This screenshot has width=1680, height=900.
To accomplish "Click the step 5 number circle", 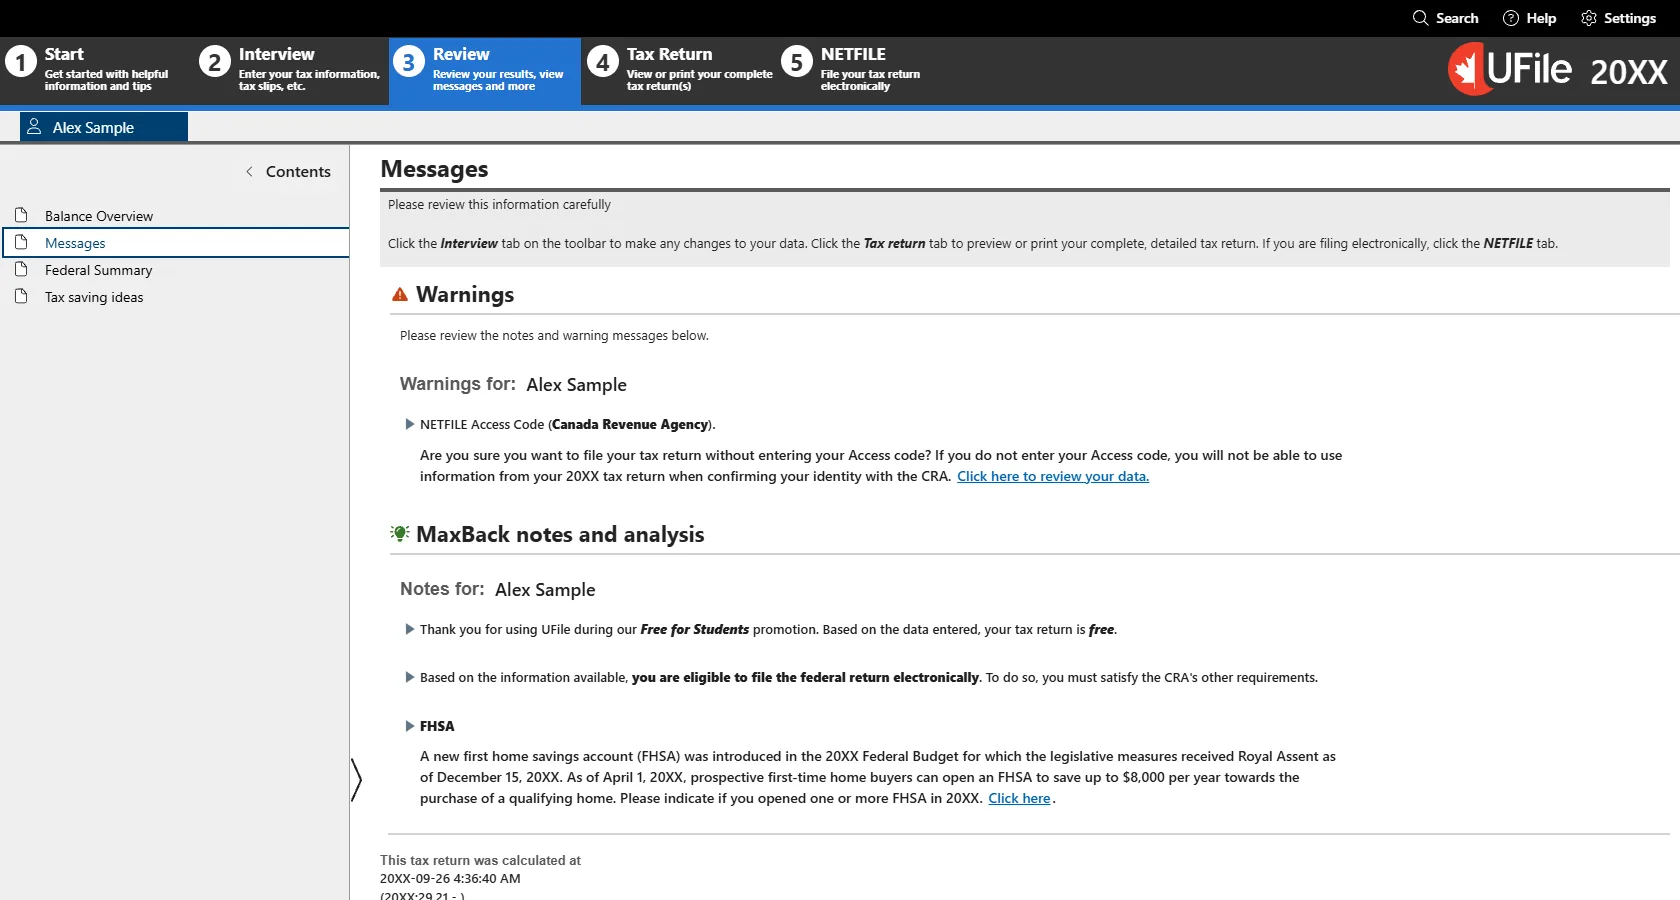I will point(796,62).
